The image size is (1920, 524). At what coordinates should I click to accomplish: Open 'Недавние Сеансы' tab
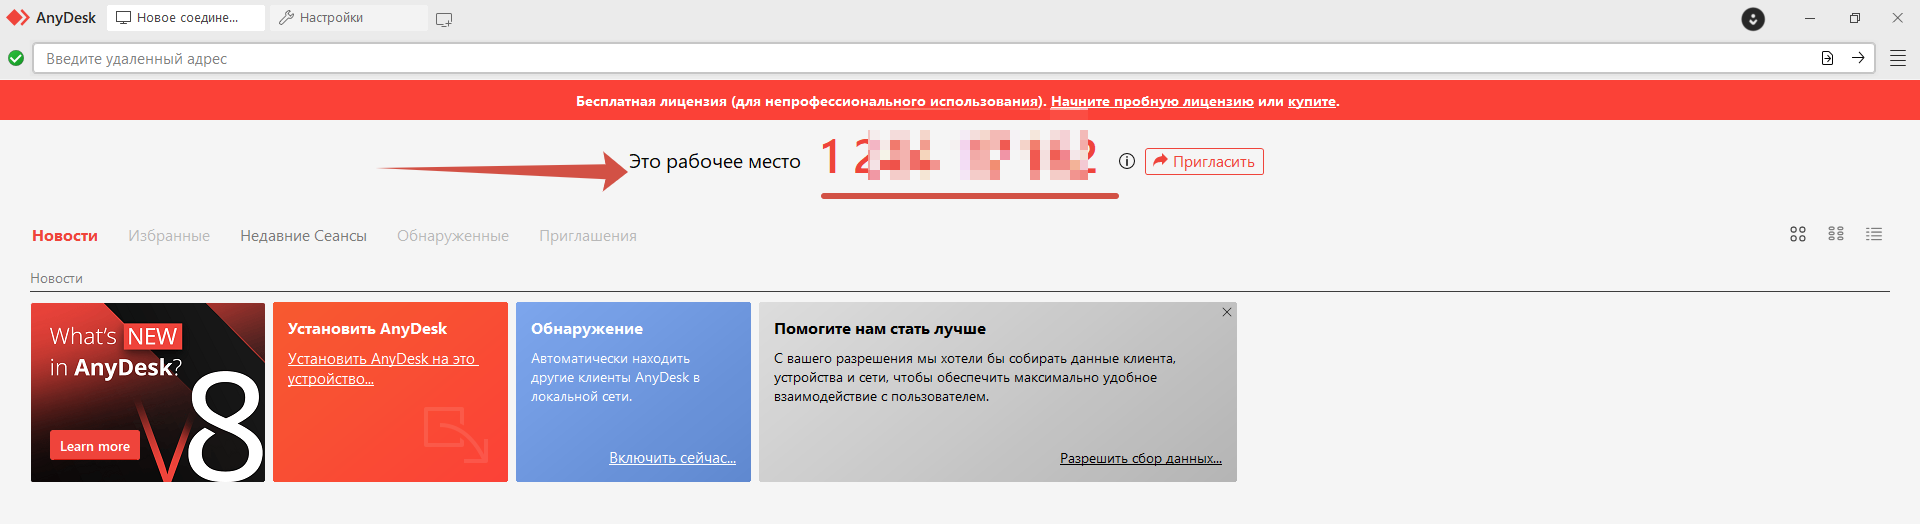303,236
